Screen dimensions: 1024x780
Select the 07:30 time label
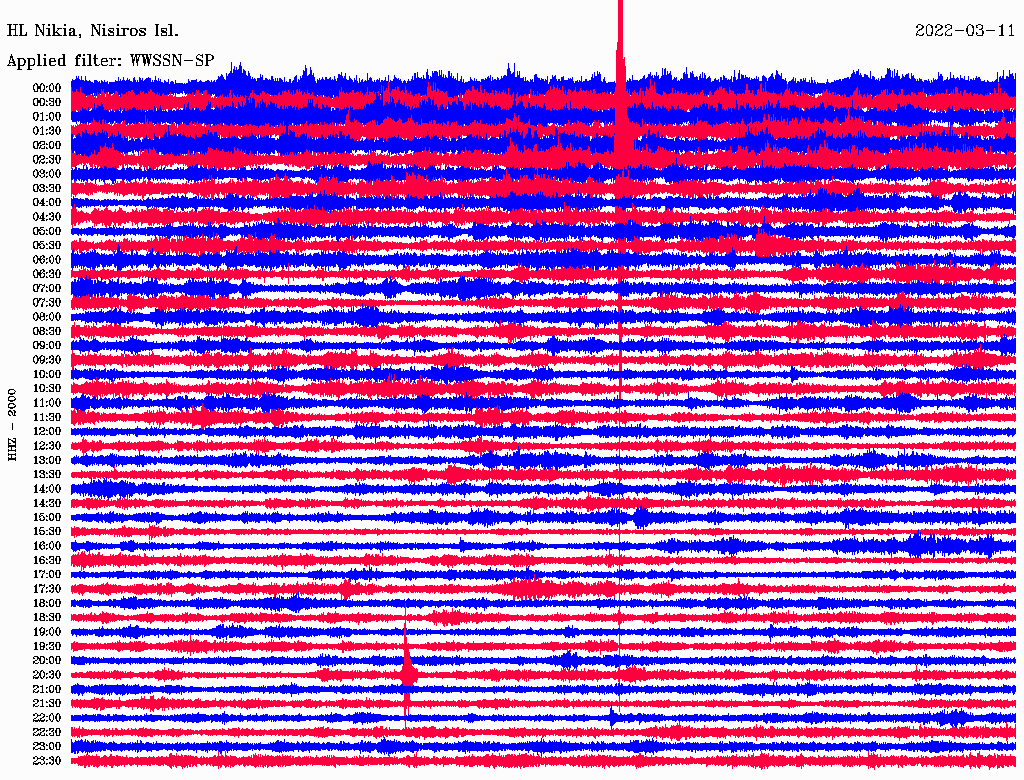47,302
